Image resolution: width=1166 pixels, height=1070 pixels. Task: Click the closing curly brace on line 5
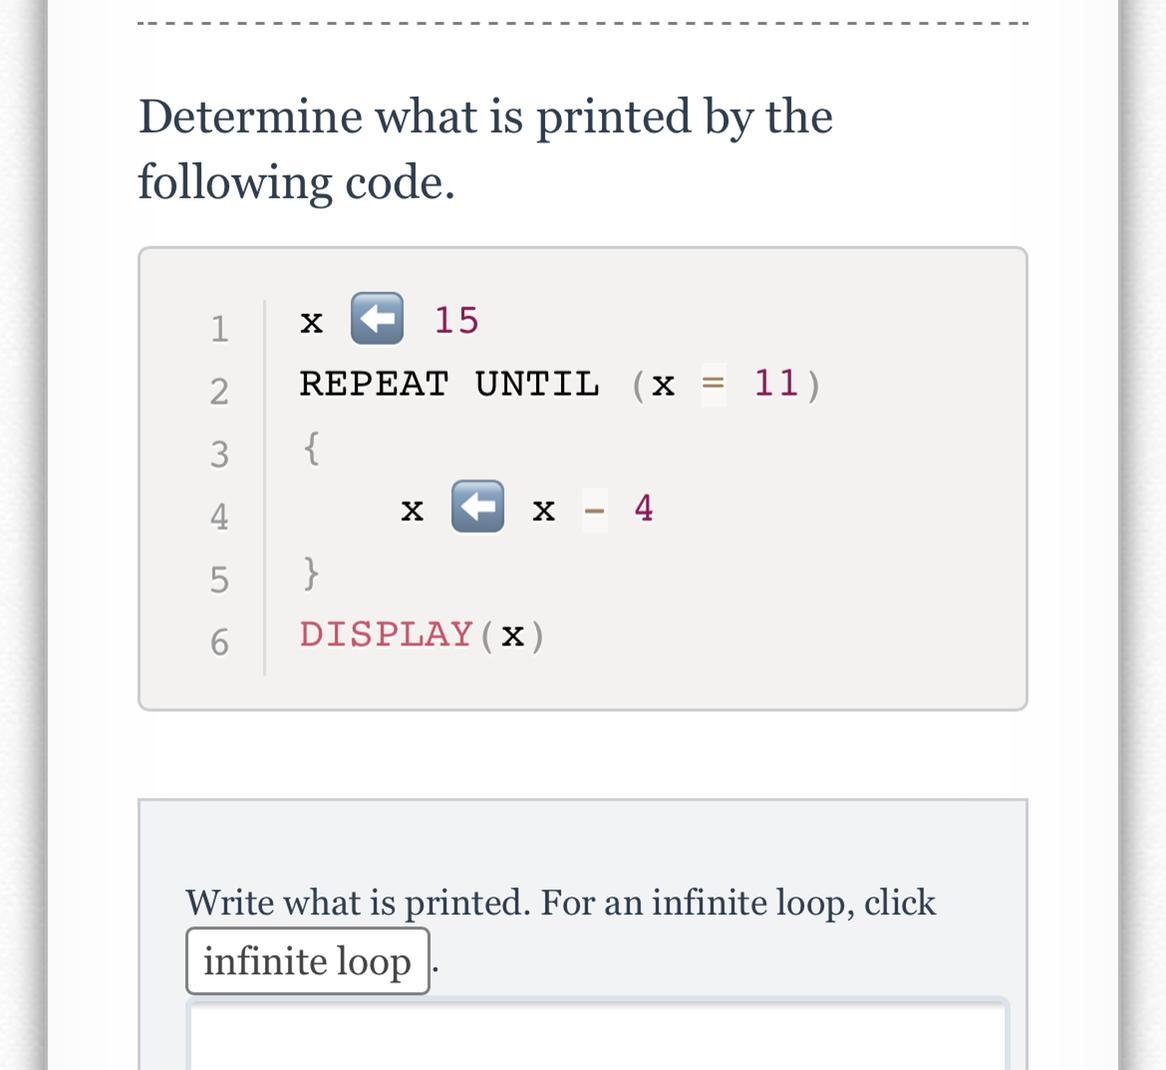click(x=312, y=573)
